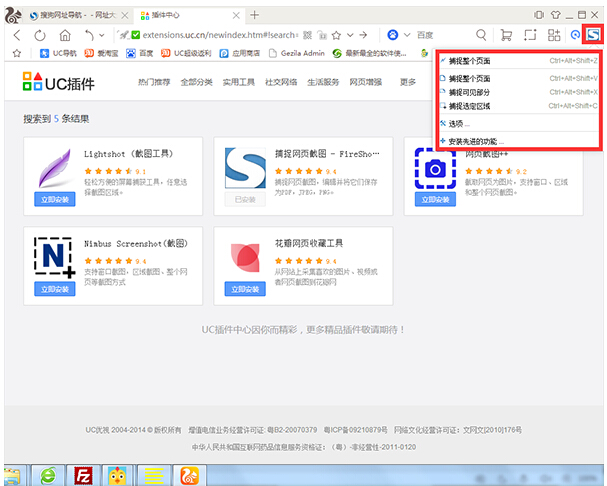Click the magnifier search icon
The width and height of the screenshot is (607, 486).
[481, 35]
